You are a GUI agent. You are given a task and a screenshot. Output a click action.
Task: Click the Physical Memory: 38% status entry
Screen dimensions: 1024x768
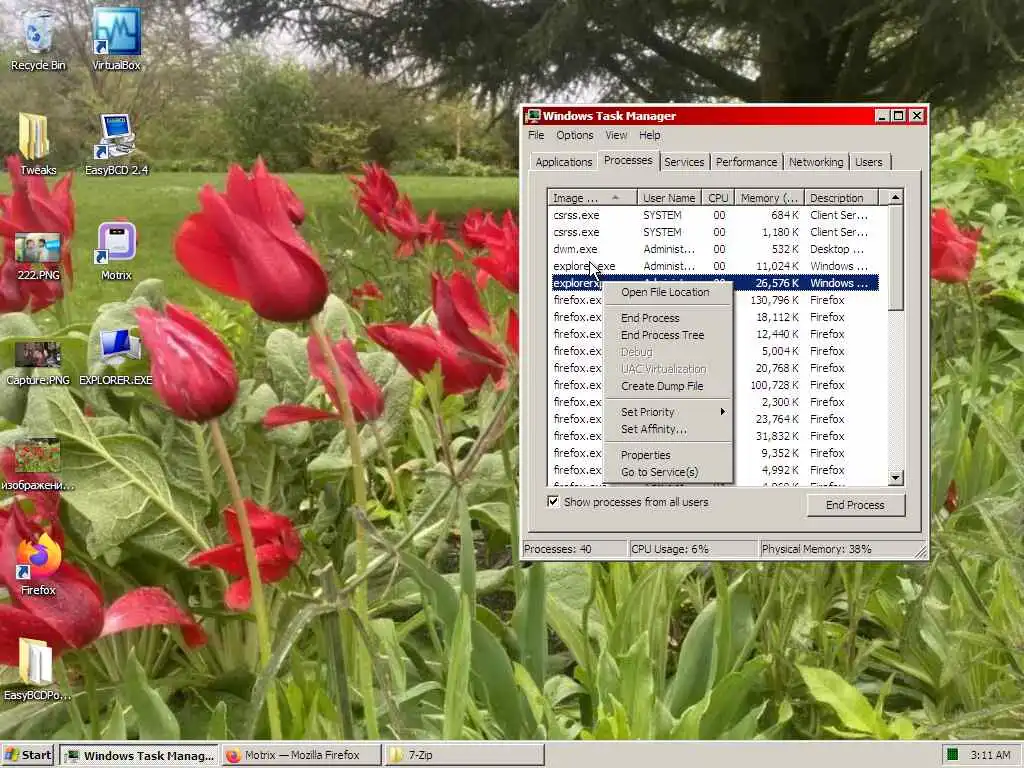pyautogui.click(x=839, y=549)
